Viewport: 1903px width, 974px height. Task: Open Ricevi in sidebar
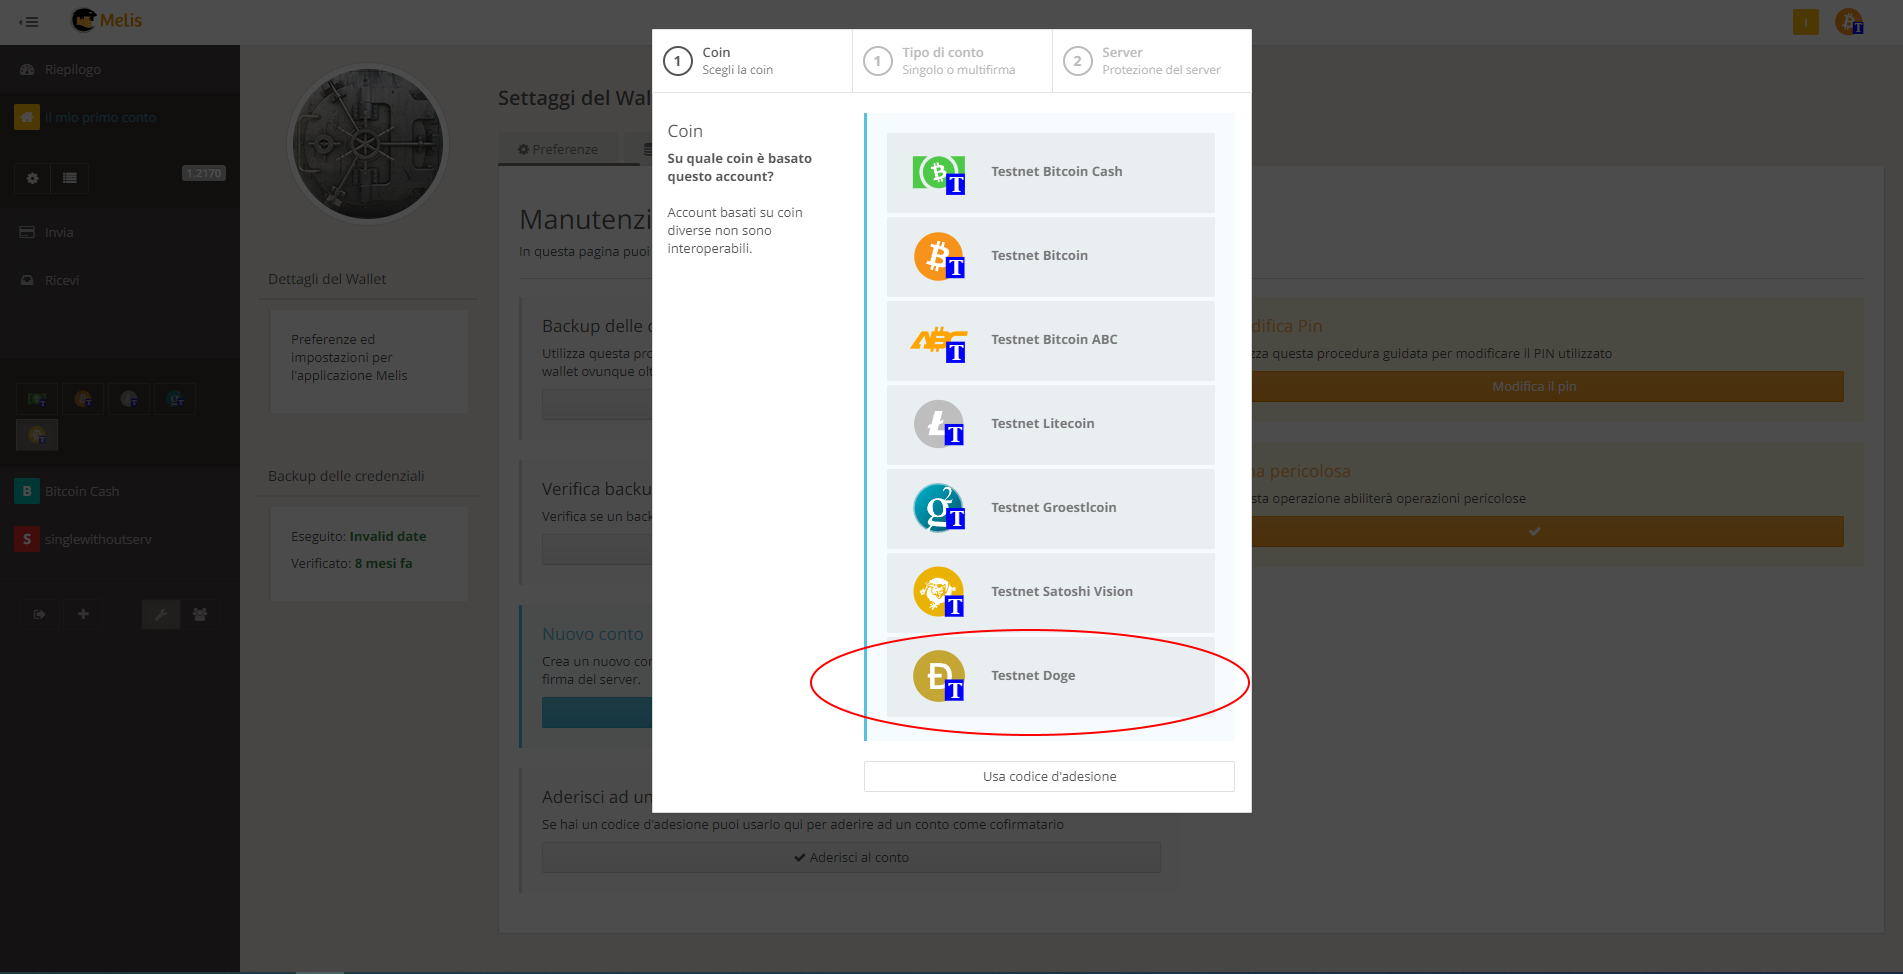click(x=120, y=280)
